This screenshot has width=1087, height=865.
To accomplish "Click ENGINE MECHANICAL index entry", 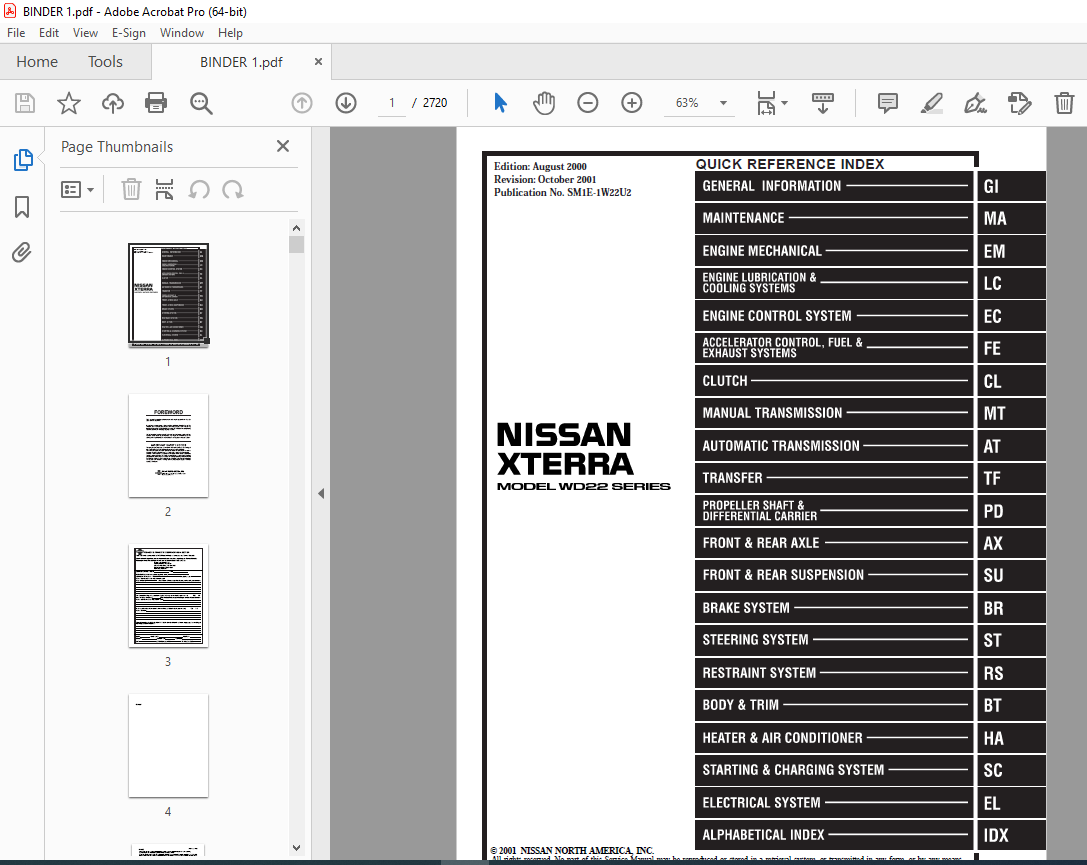I will [x=834, y=251].
